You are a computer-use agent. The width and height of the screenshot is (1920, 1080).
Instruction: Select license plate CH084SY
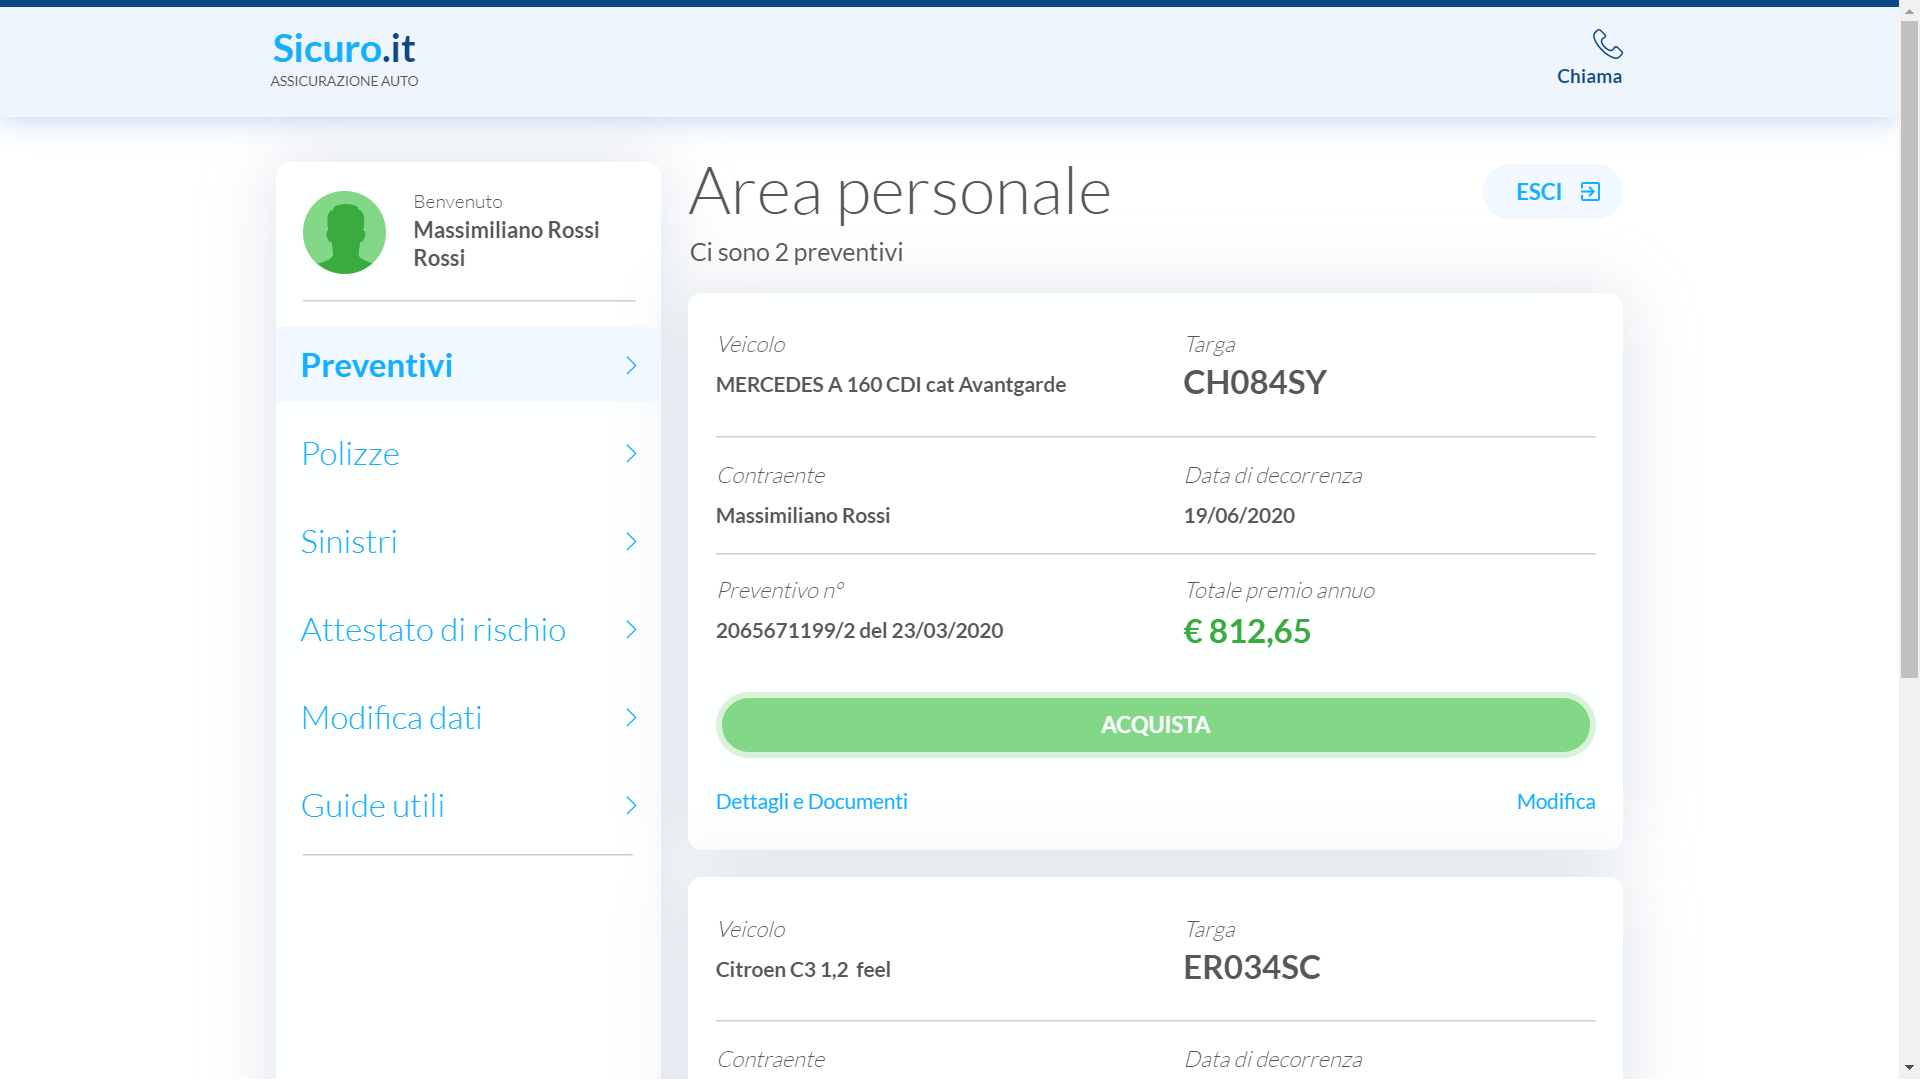[1254, 383]
